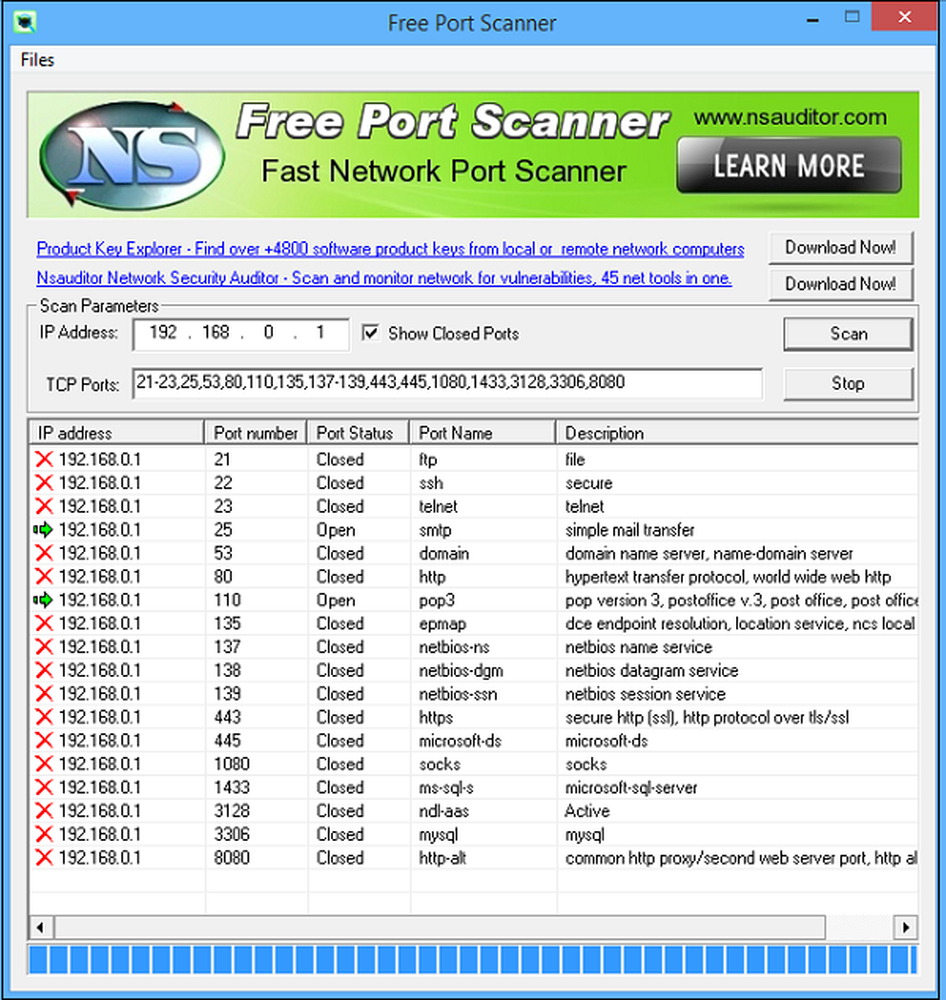Click the horizontal scrollbar right arrow

click(906, 926)
